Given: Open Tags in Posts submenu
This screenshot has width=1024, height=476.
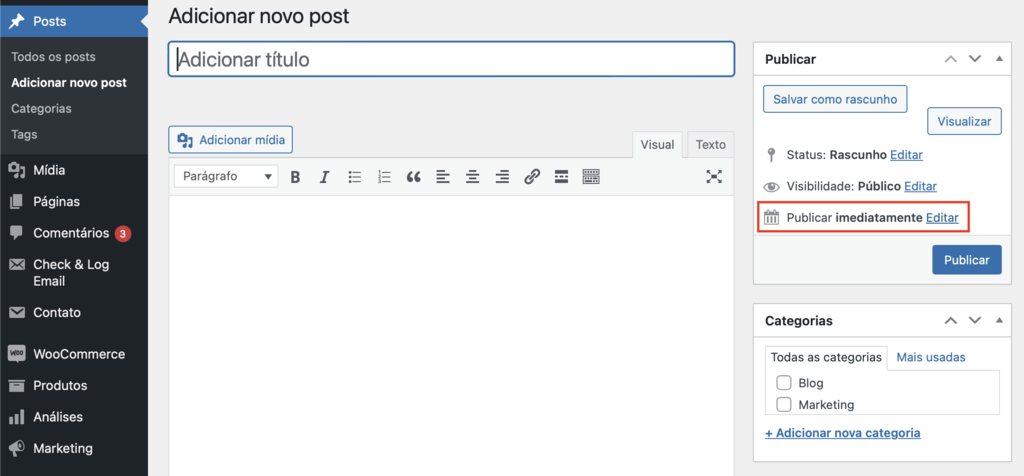Looking at the screenshot, I should click(24, 135).
